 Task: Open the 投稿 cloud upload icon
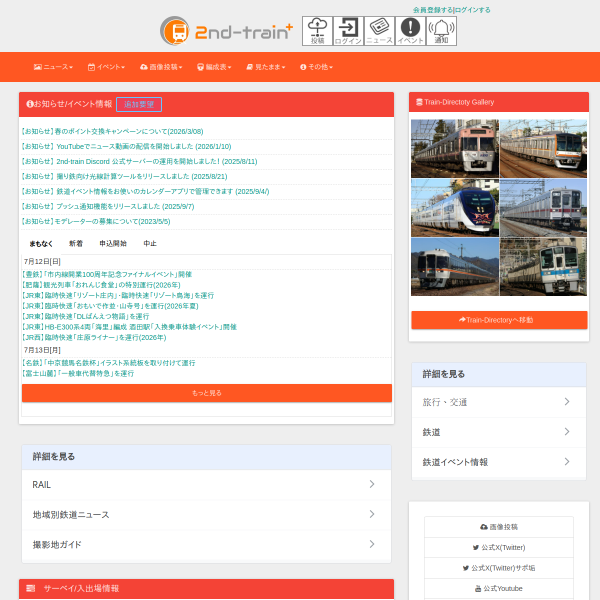click(x=317, y=31)
